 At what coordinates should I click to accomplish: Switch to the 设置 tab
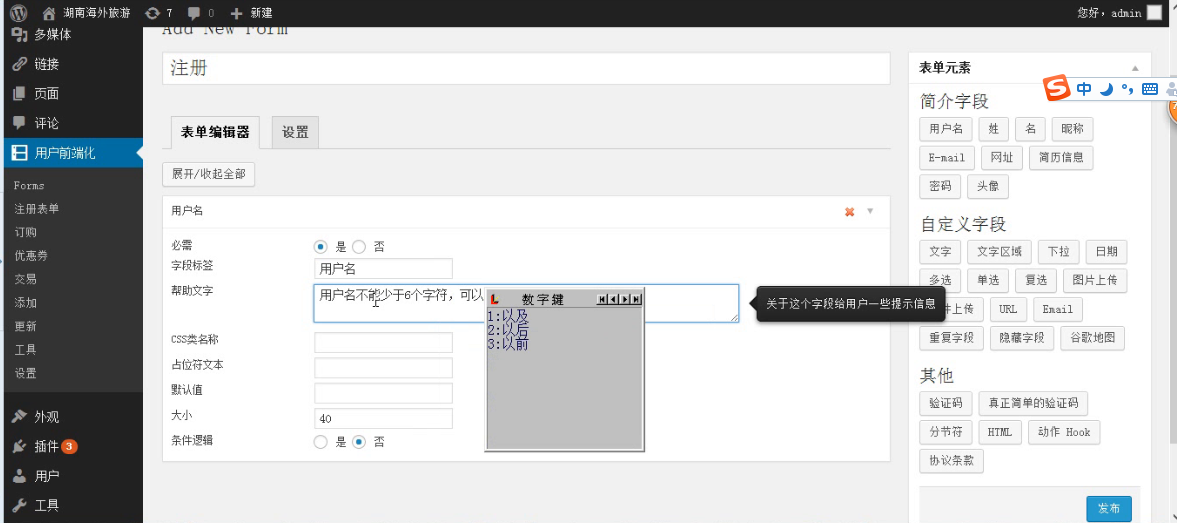296,133
